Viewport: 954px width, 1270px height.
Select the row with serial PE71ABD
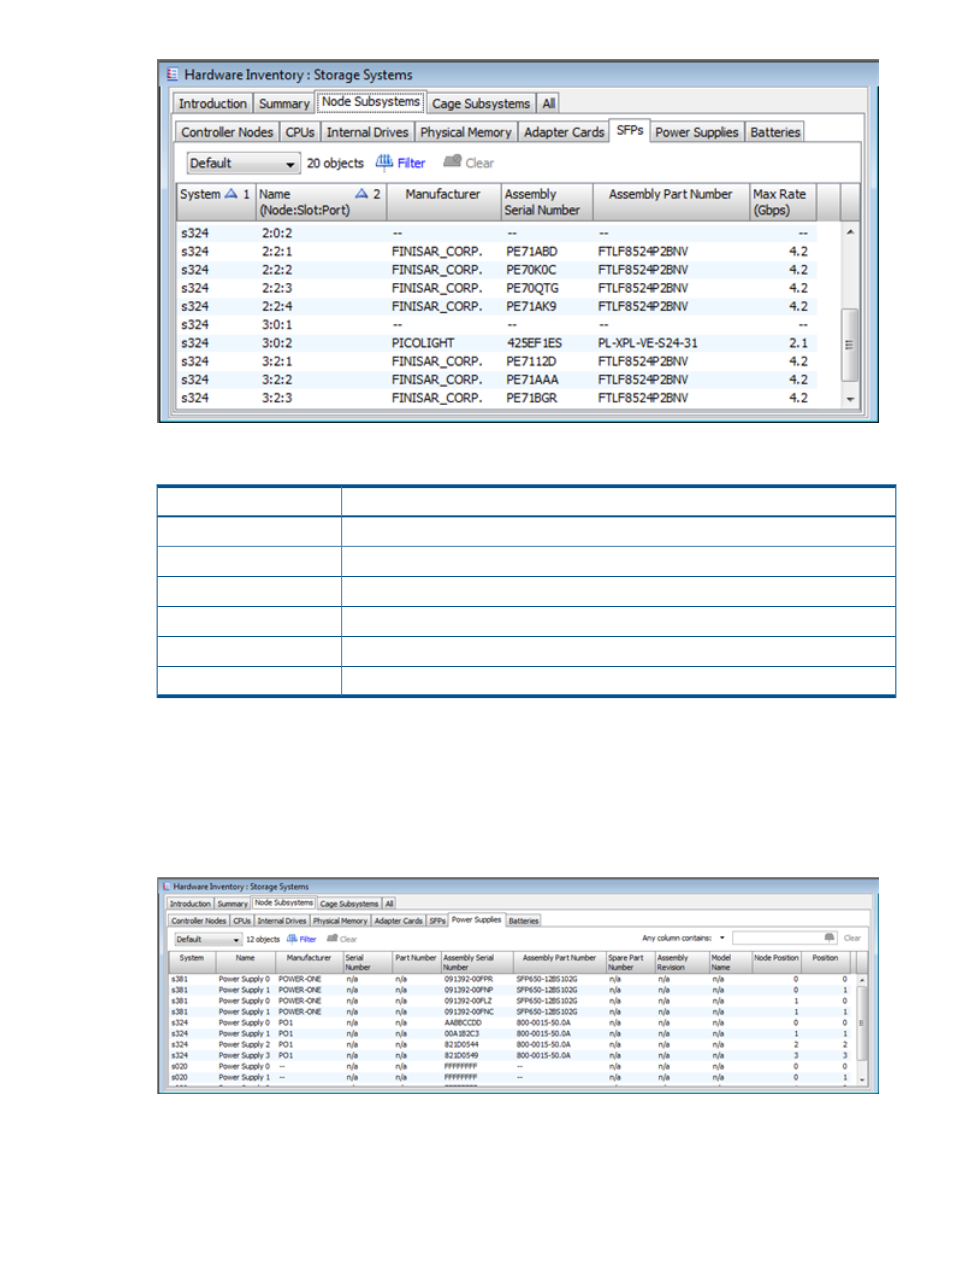tap(497, 251)
